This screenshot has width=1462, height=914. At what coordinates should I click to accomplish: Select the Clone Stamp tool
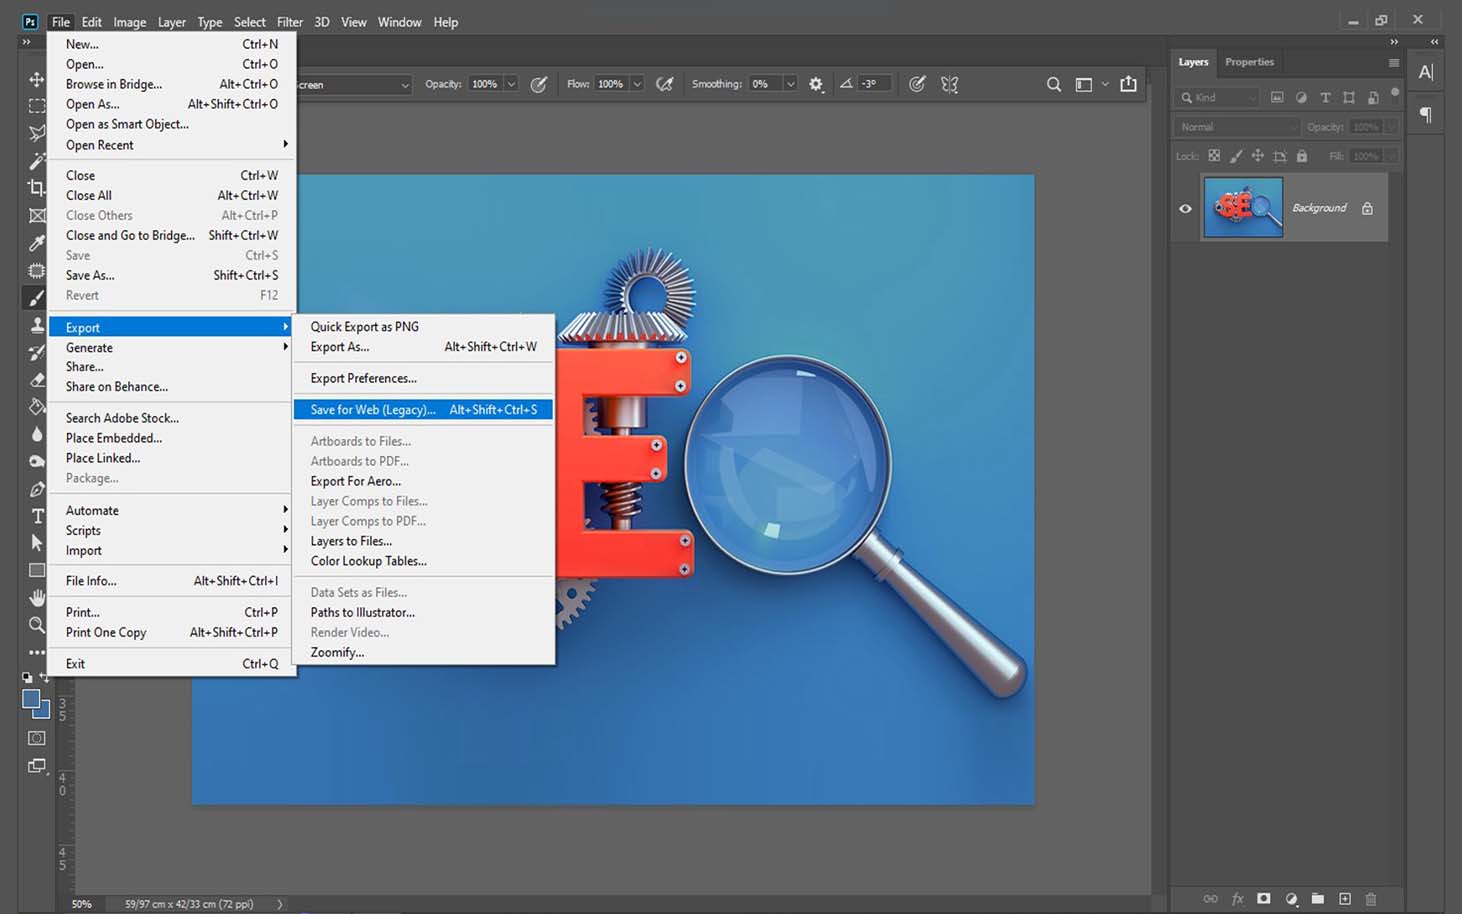click(37, 325)
